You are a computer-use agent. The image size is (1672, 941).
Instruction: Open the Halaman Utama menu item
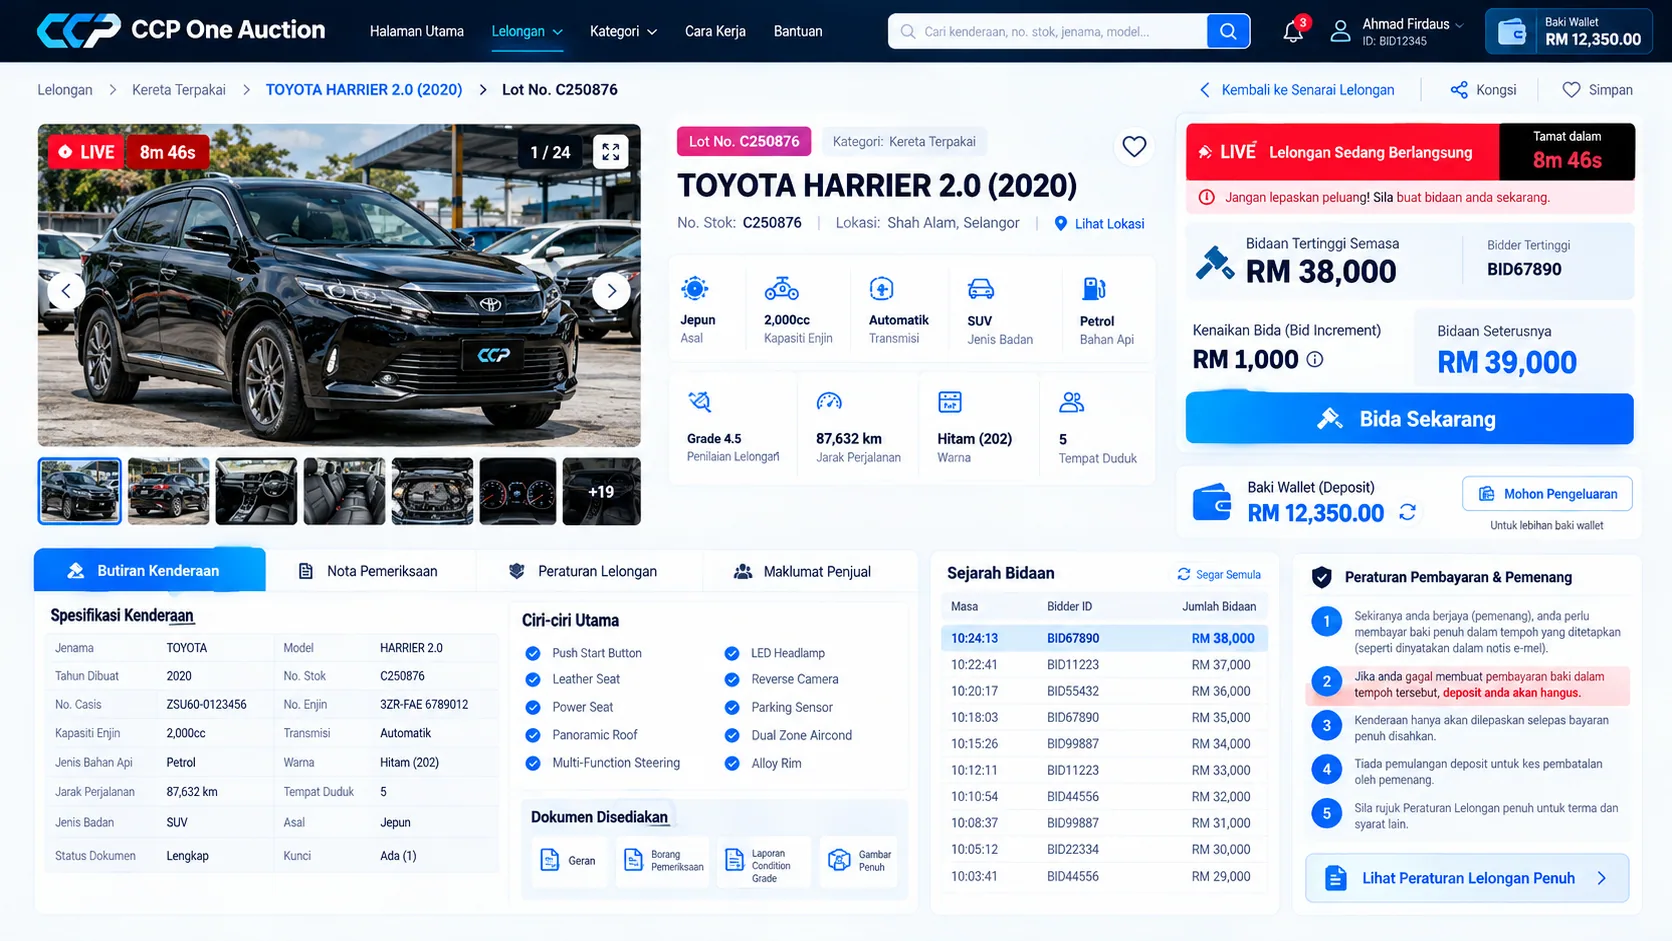417,31
